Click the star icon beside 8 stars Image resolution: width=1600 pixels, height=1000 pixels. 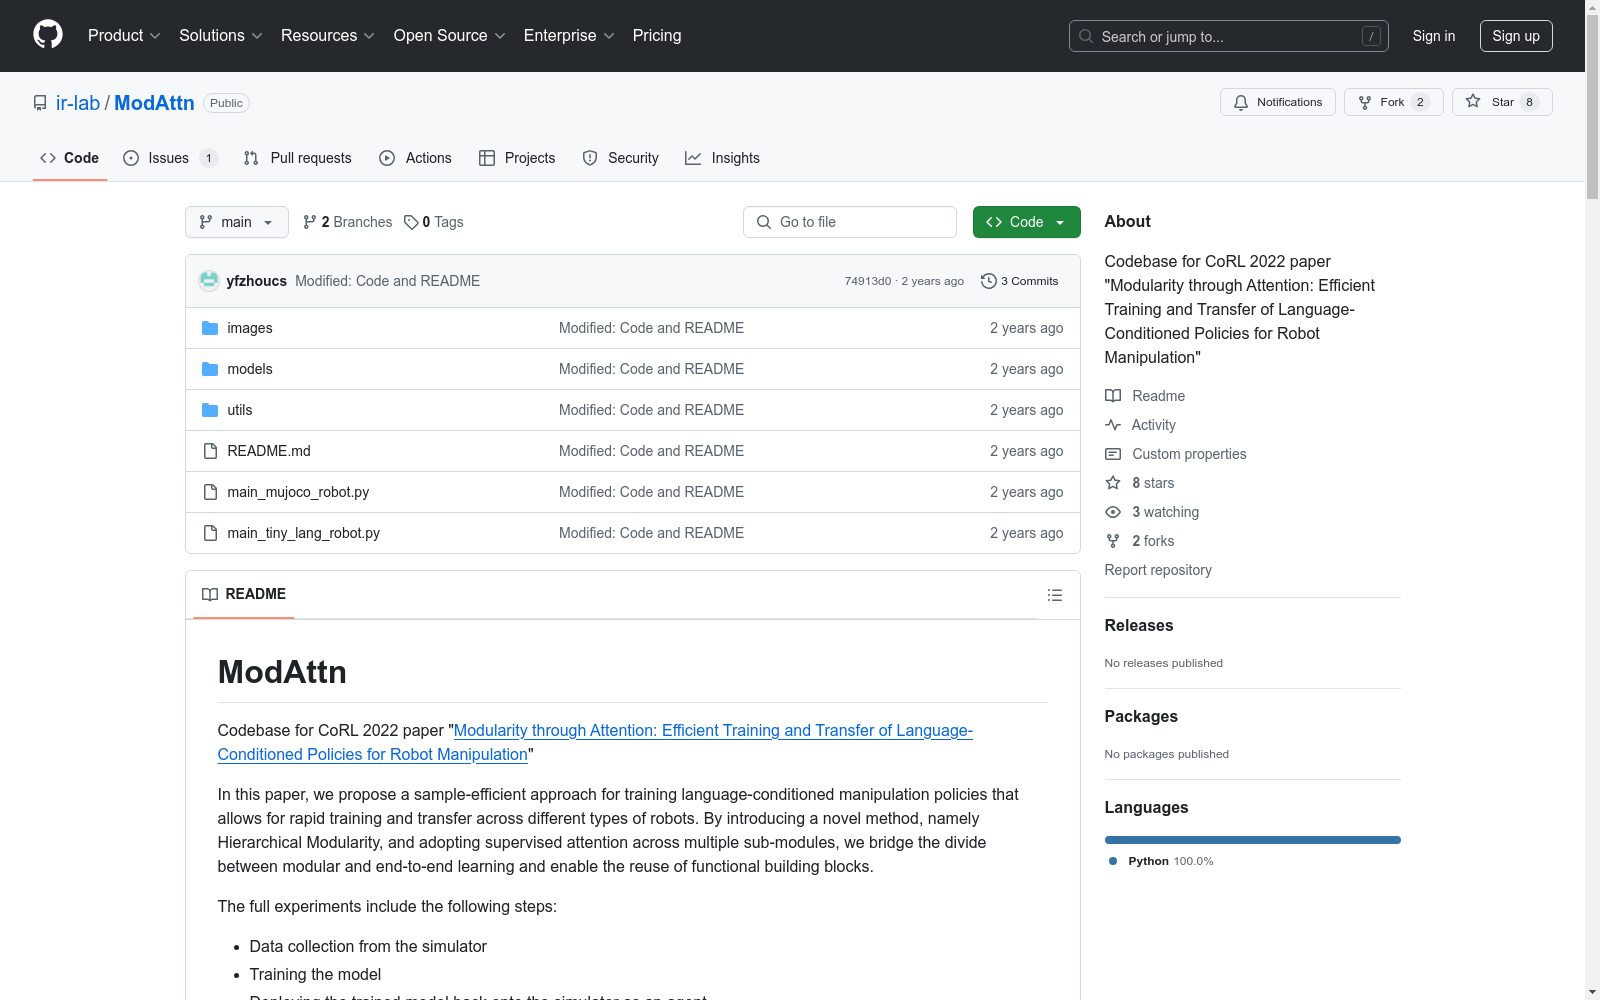coord(1113,483)
